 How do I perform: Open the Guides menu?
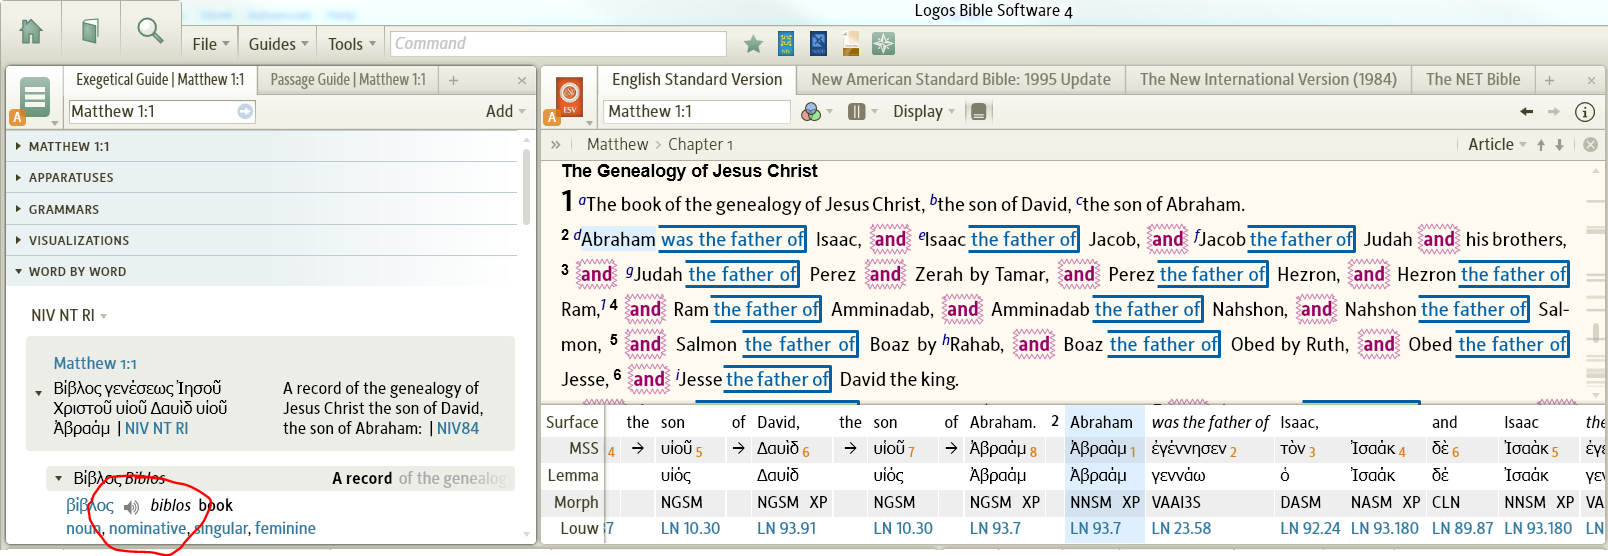pos(278,44)
